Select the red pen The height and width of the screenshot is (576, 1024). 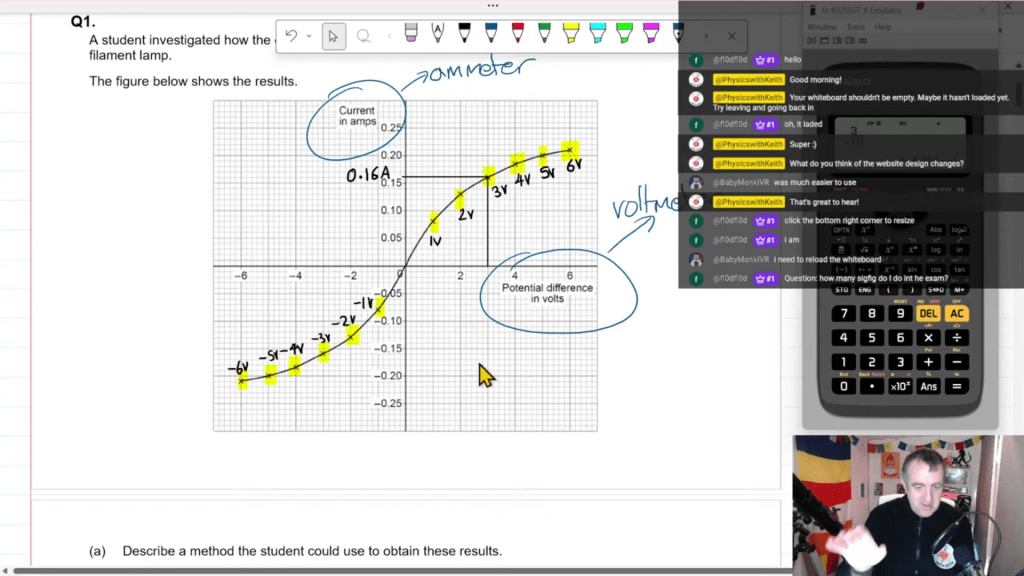tap(516, 33)
